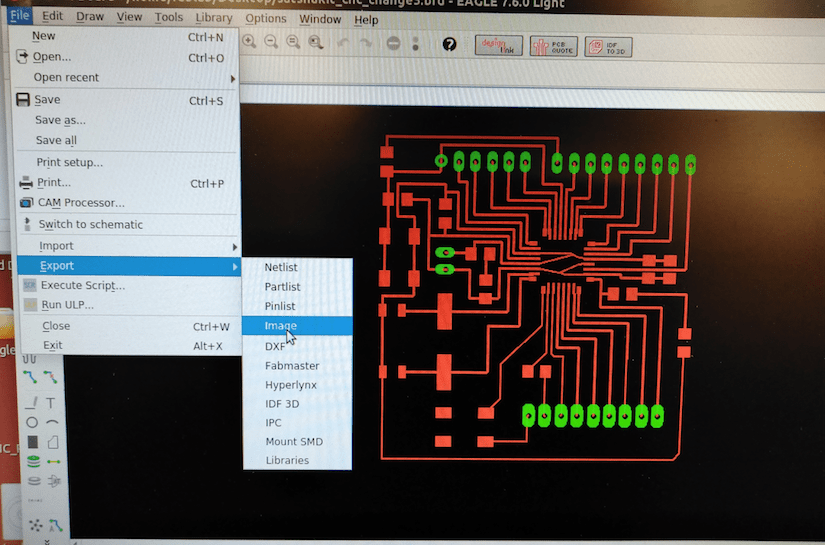Click the Zoom in magnifier icon

pos(249,42)
